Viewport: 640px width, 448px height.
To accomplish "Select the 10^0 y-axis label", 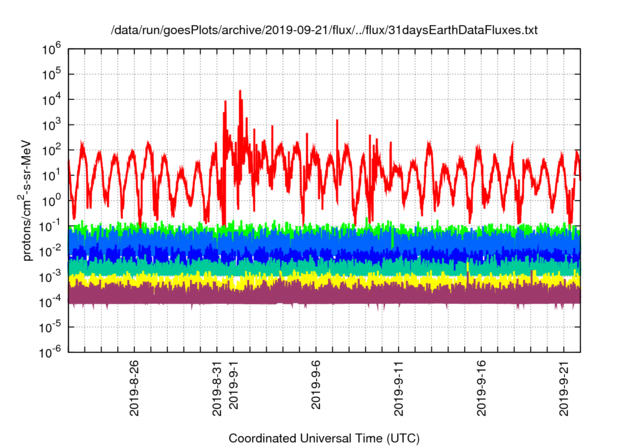I will [x=51, y=201].
